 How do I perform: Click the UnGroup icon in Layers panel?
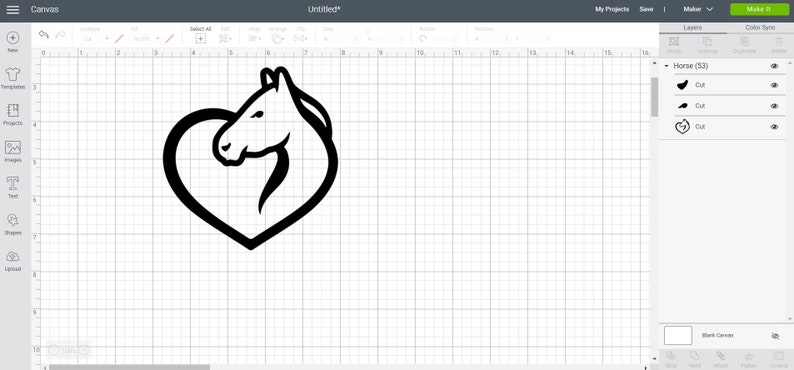tap(707, 42)
